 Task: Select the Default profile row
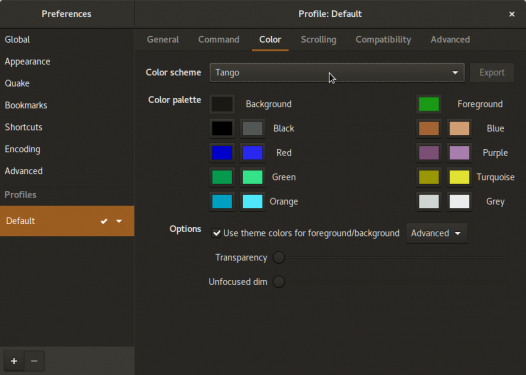[67, 221]
